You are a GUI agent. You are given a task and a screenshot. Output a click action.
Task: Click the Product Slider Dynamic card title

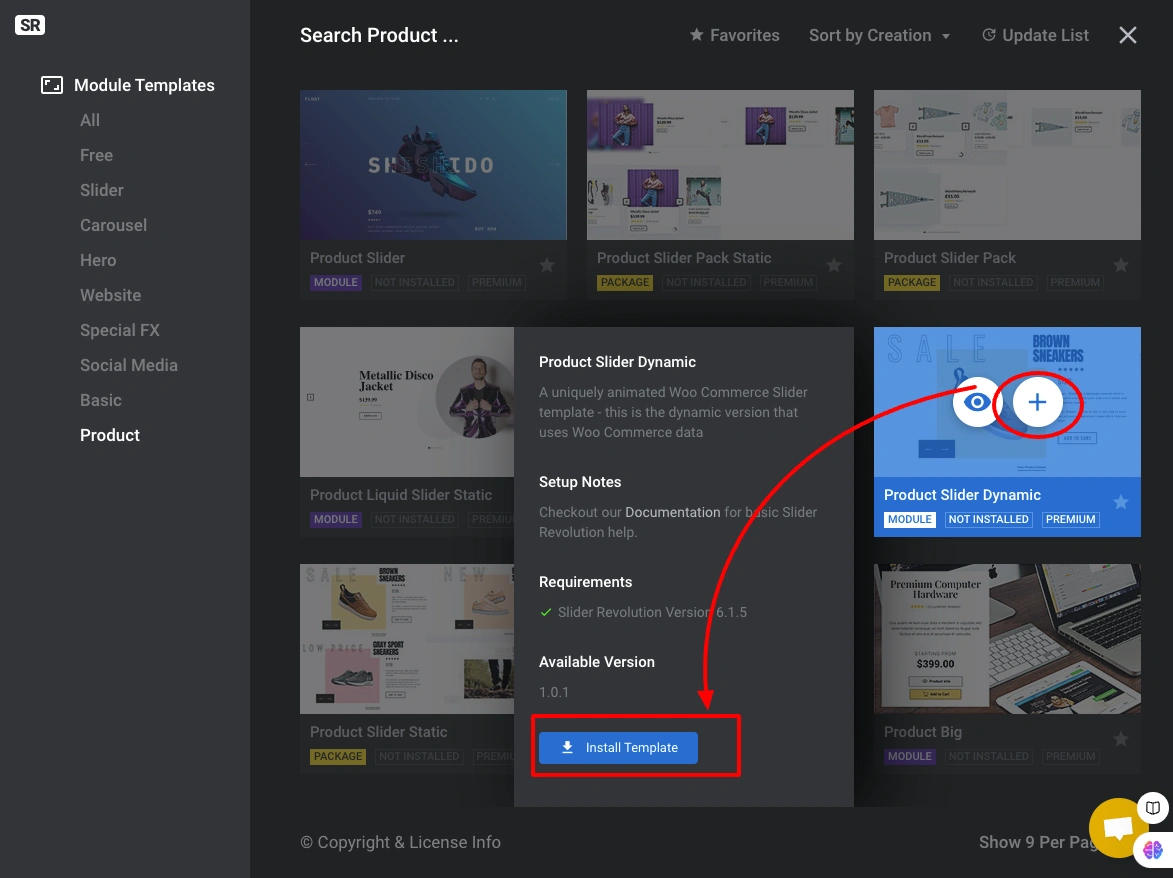coord(962,495)
